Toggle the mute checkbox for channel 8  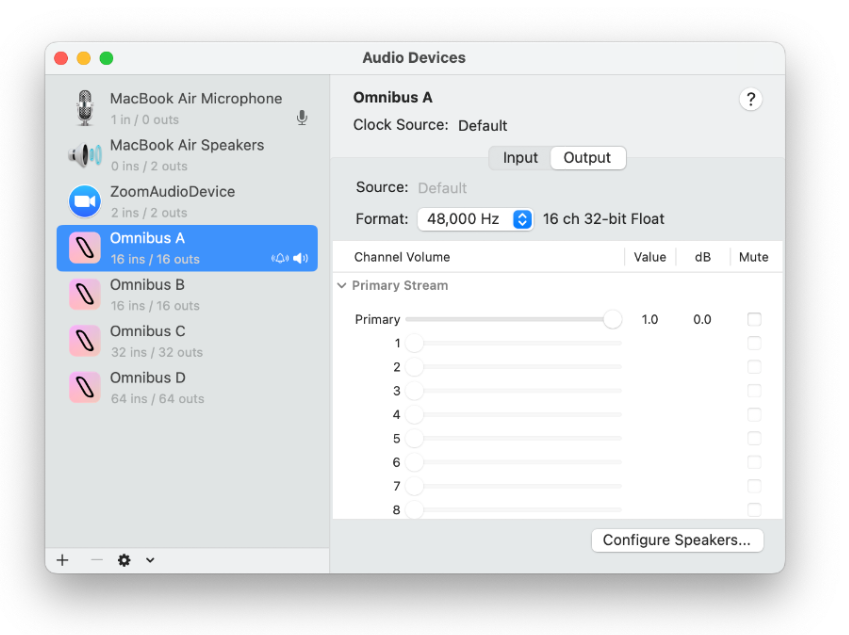tap(754, 510)
